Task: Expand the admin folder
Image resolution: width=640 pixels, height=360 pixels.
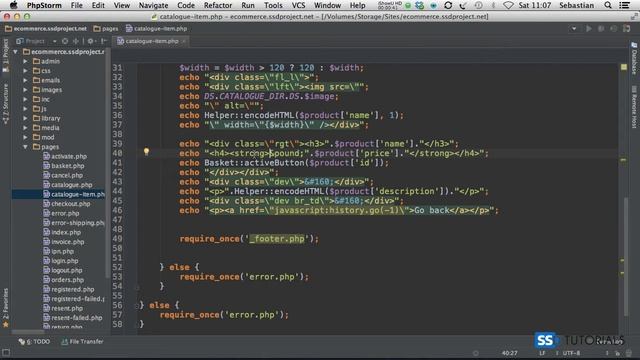Action: 25,61
